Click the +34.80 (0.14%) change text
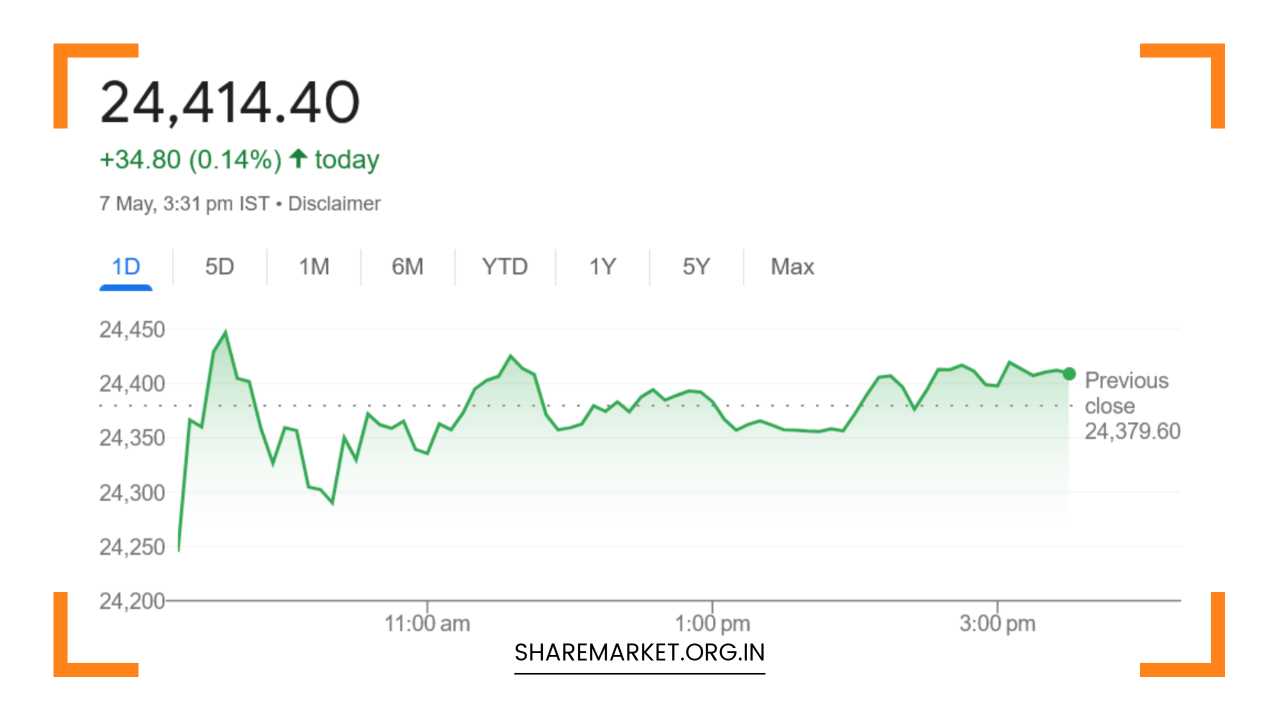 pyautogui.click(x=191, y=160)
